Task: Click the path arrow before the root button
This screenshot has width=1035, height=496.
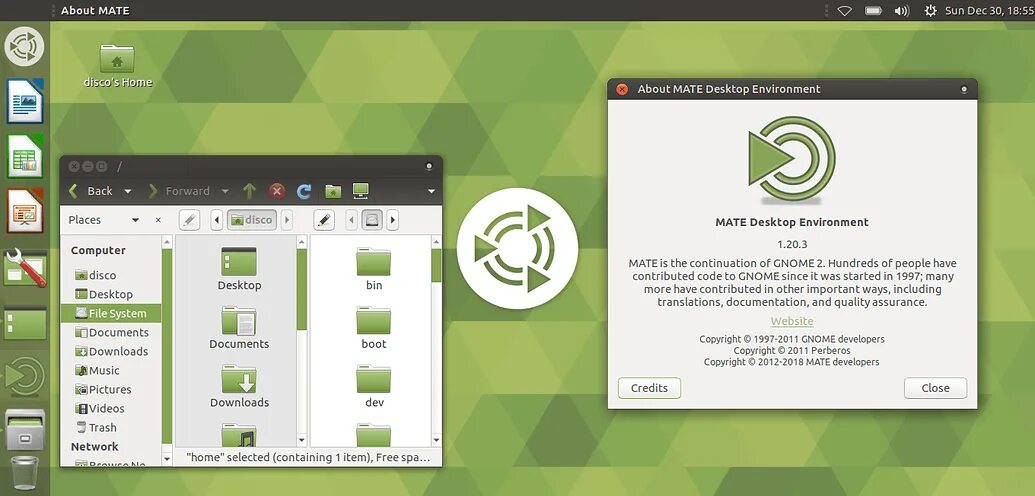Action: click(352, 220)
